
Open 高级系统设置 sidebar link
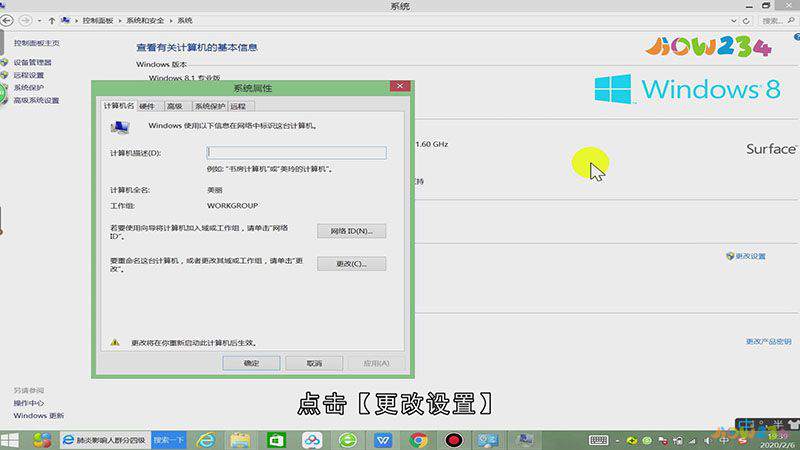pos(36,101)
